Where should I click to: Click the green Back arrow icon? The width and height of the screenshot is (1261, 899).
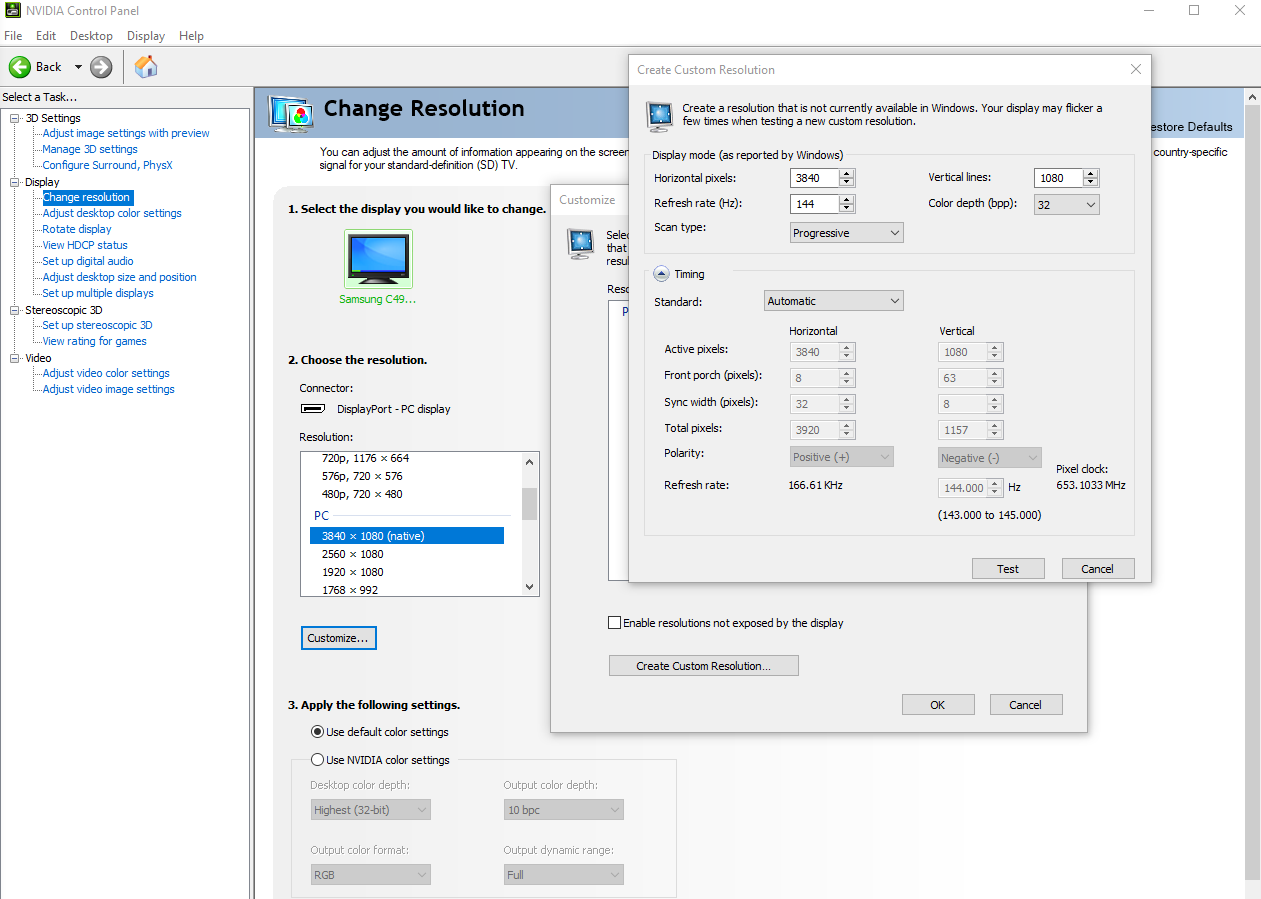pos(20,67)
